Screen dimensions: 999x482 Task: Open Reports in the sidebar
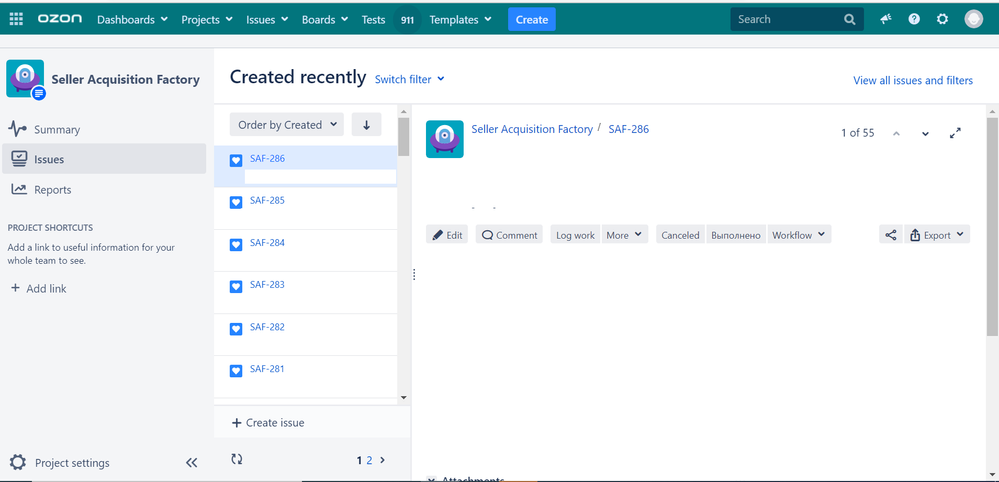click(x=104, y=190)
